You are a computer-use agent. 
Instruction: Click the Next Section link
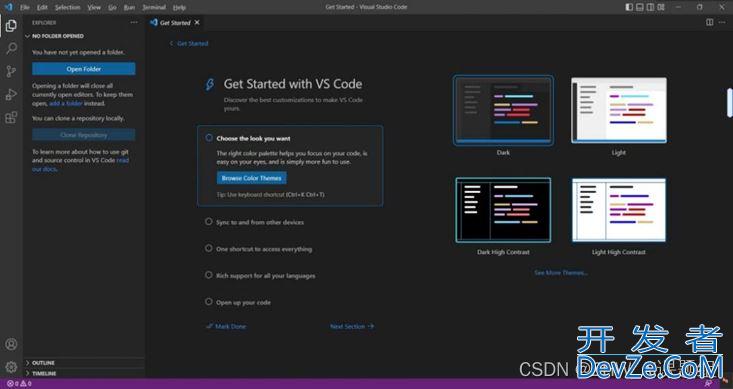[352, 326]
